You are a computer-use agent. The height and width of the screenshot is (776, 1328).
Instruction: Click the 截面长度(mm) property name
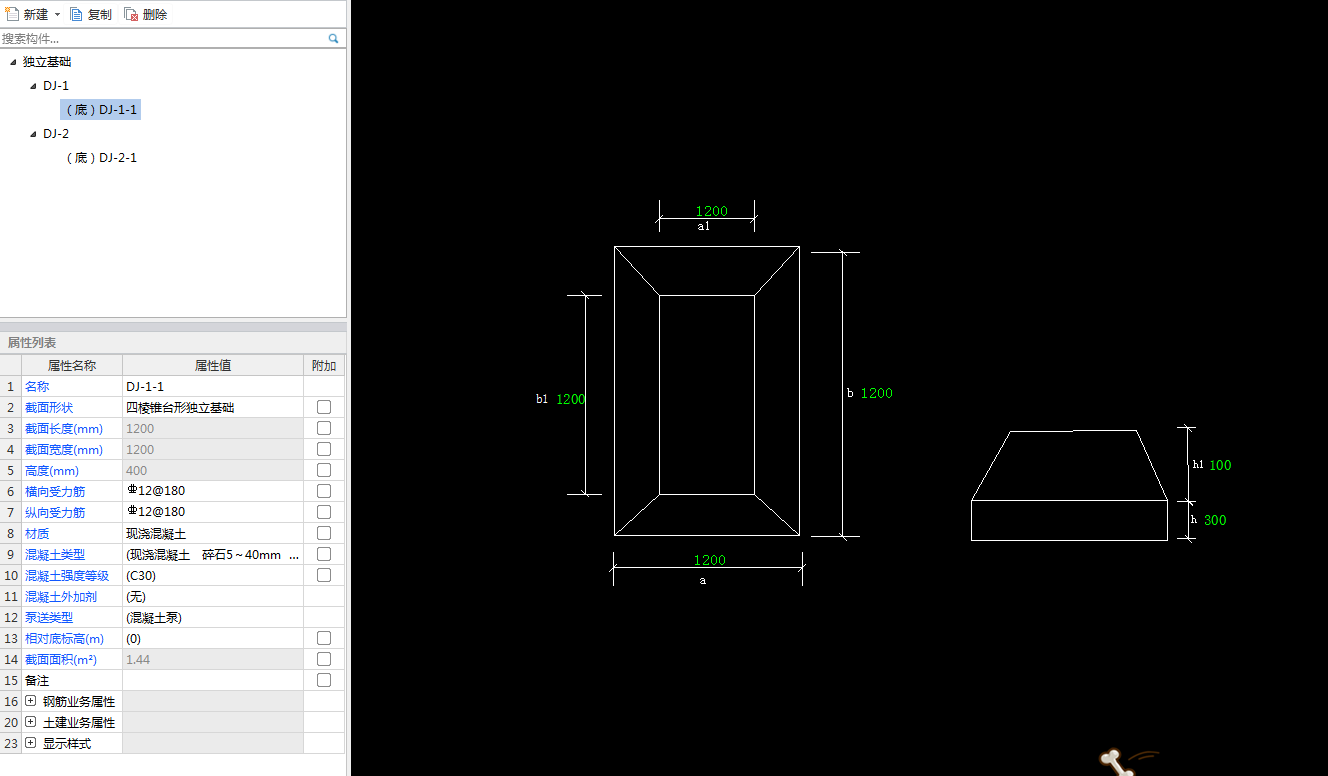[x=64, y=428]
